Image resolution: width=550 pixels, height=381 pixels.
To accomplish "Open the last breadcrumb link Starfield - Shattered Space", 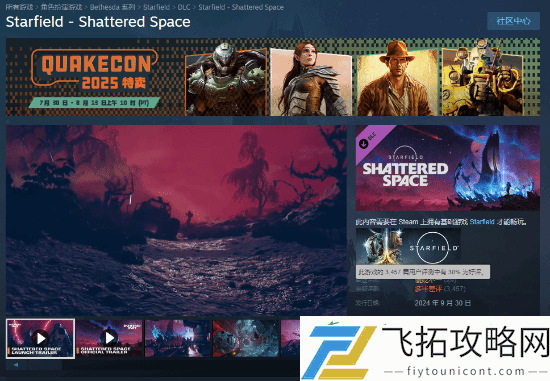I will (x=241, y=7).
